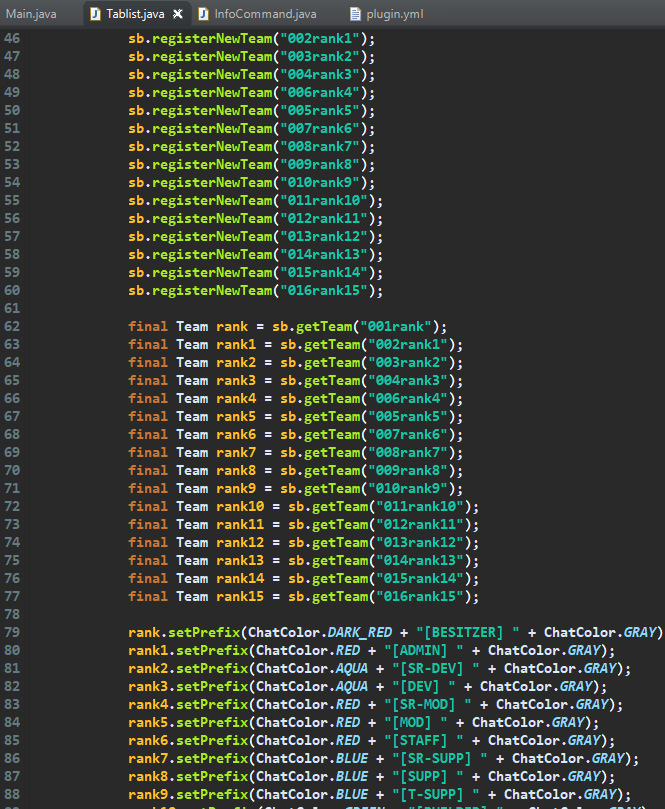Close the Tablist.java tab

178,14
